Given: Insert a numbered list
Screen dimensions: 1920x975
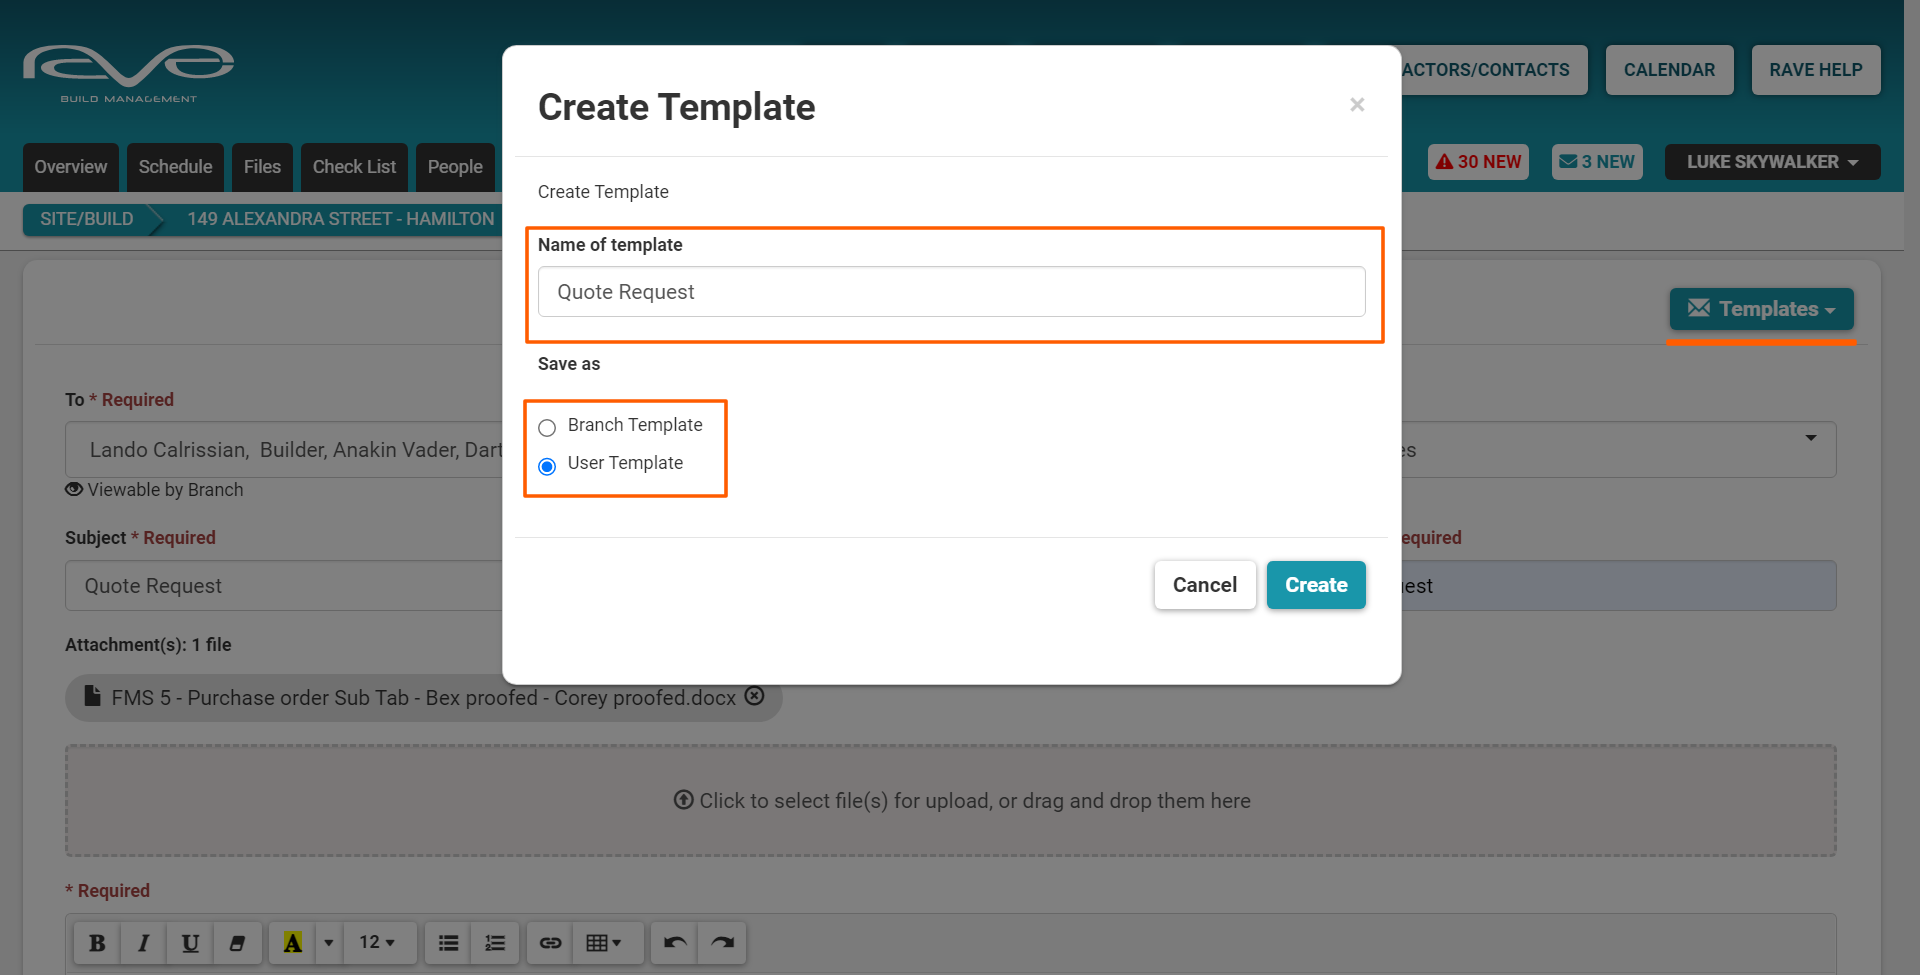Looking at the screenshot, I should click(x=495, y=943).
